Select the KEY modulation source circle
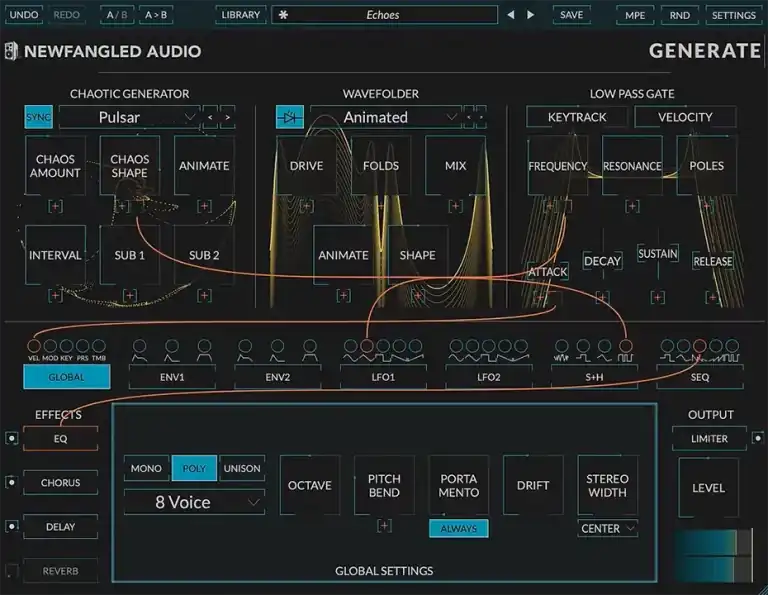This screenshot has width=768, height=595. click(66, 346)
